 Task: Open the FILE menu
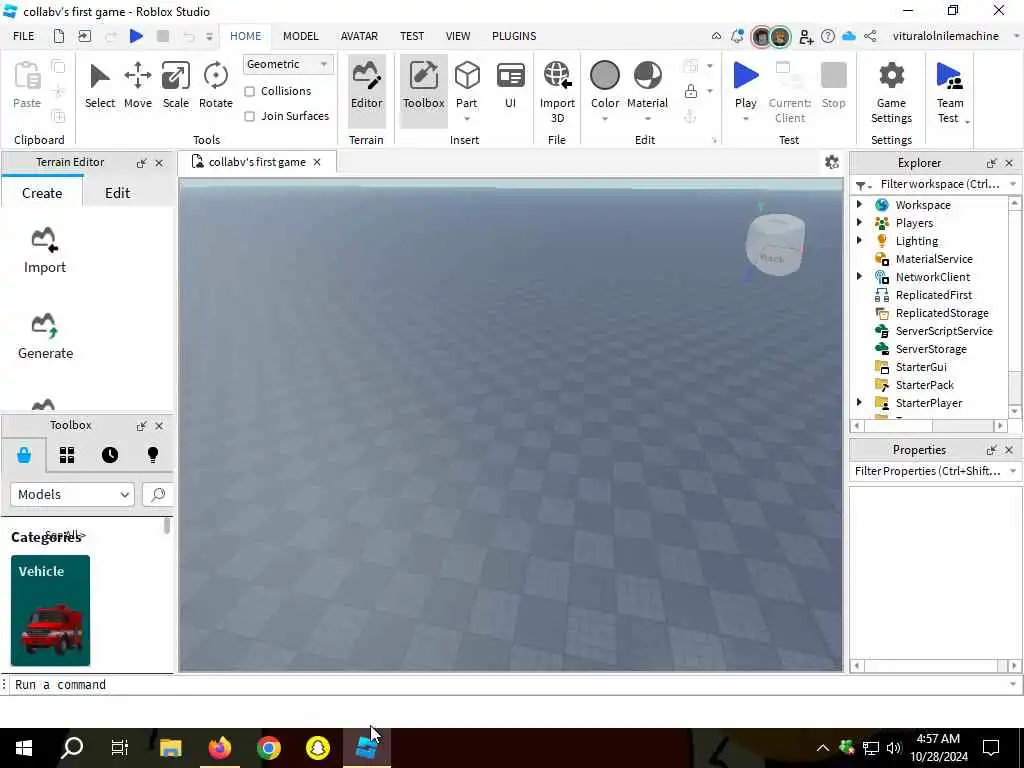(x=24, y=37)
